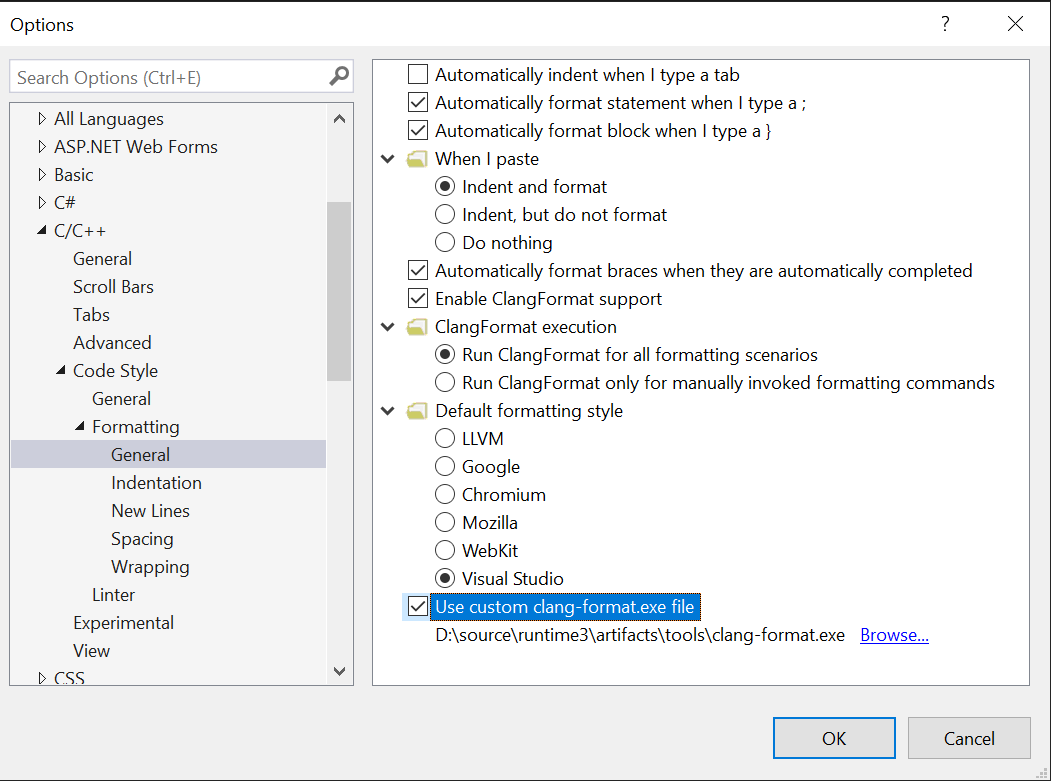
Task: Open the New Lines page
Action: (x=150, y=511)
